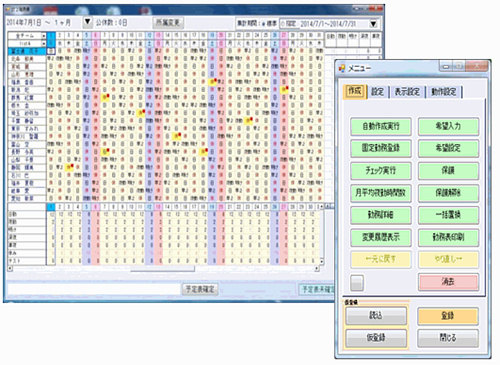
Task: Click the やり直し→ redo button
Action: click(x=448, y=259)
